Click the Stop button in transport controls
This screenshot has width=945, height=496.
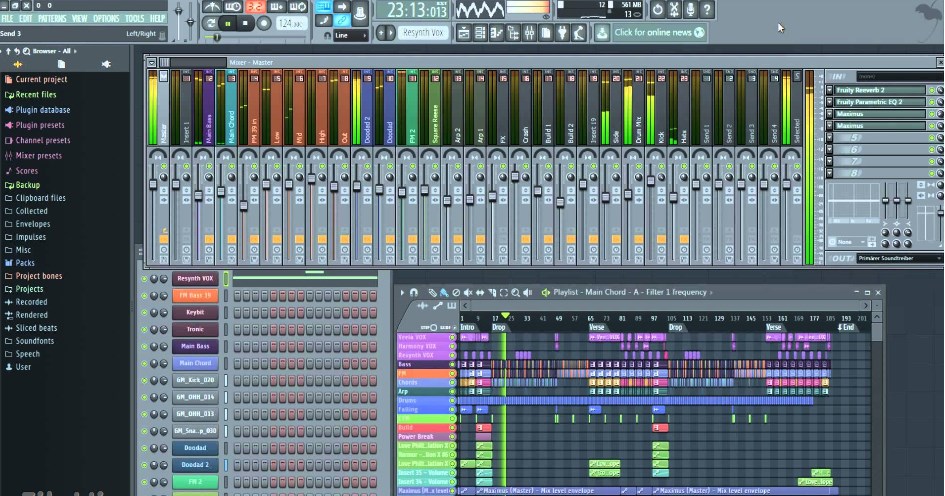pos(245,24)
